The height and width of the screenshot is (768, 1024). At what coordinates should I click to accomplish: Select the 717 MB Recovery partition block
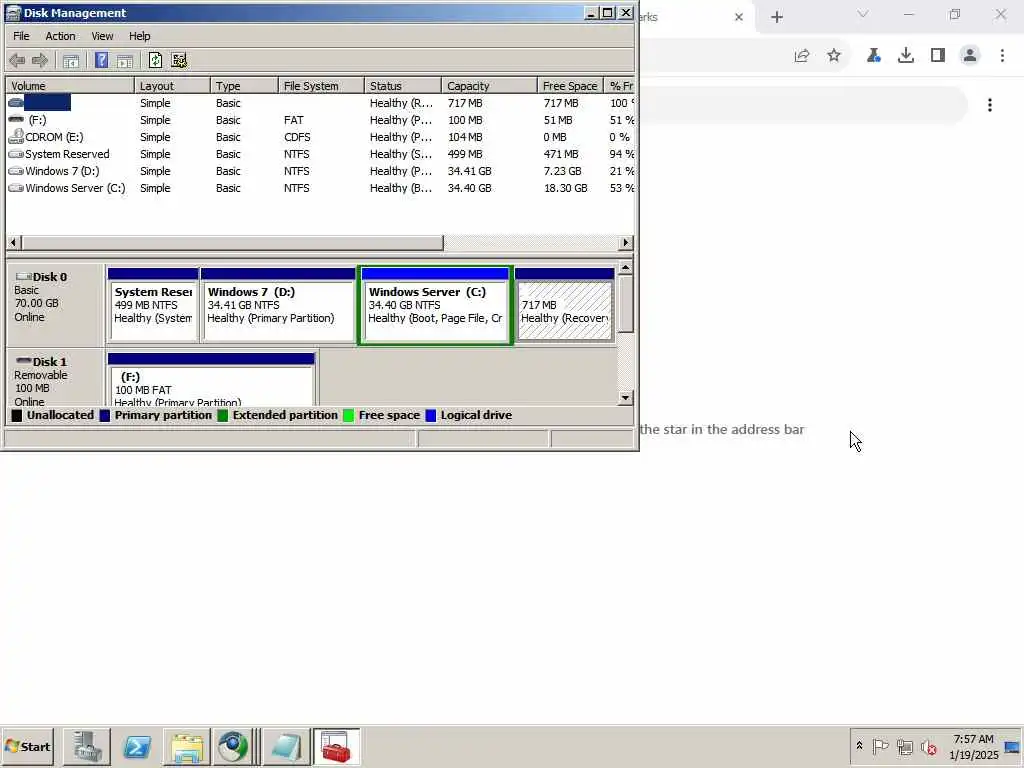tap(565, 305)
